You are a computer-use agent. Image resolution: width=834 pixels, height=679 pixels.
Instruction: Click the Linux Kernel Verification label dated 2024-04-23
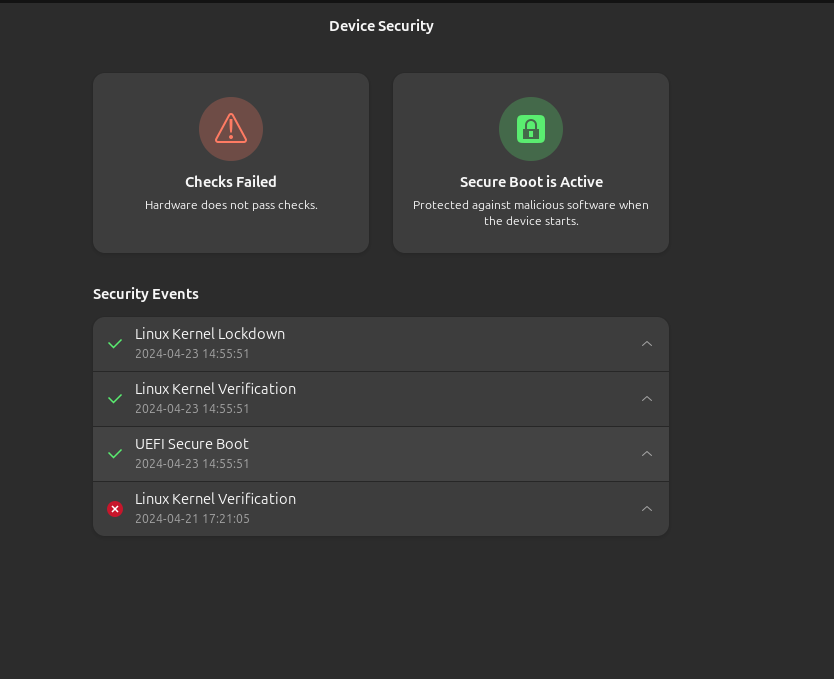215,389
